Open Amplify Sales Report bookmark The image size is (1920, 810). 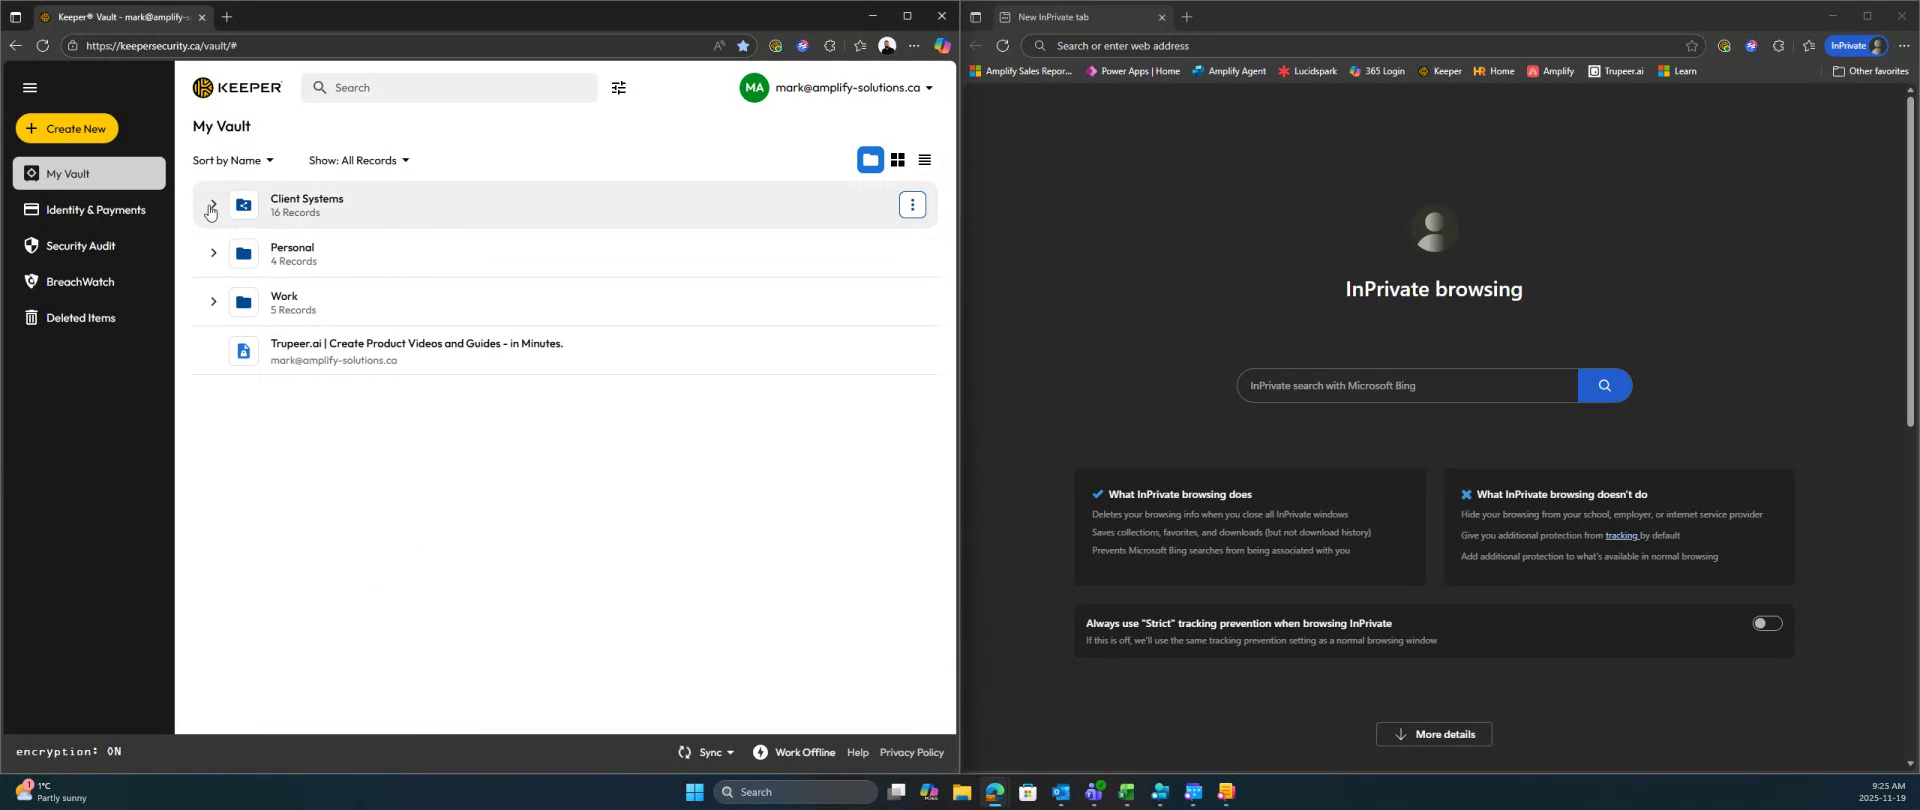1020,71
